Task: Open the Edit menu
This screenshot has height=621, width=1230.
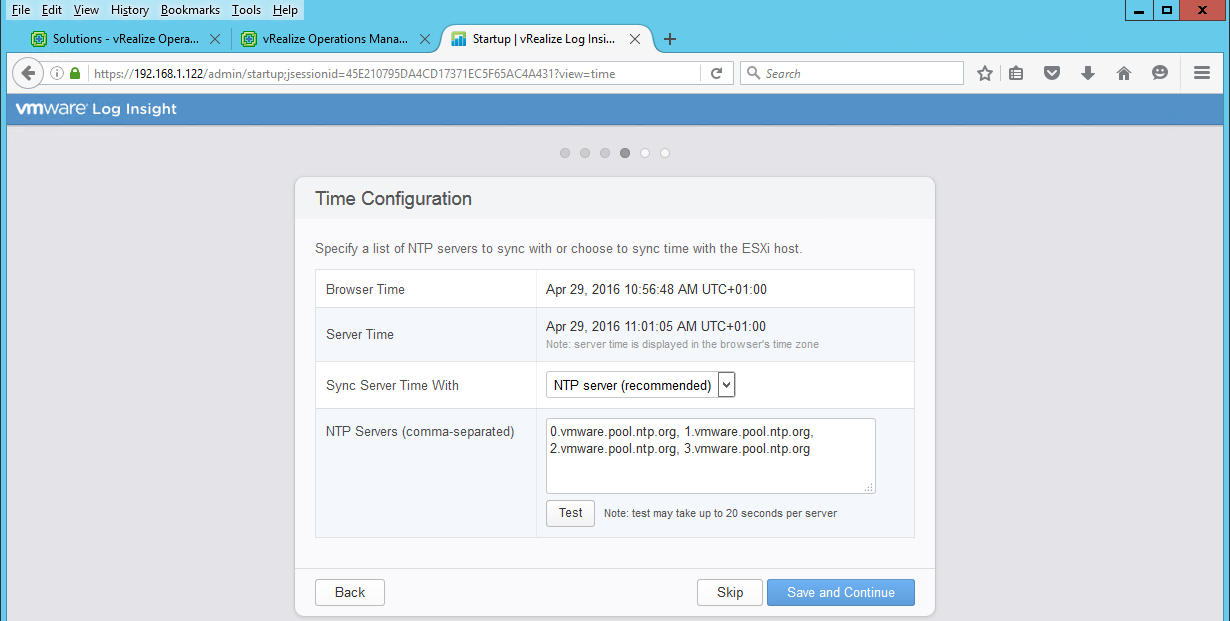Action: click(x=52, y=10)
